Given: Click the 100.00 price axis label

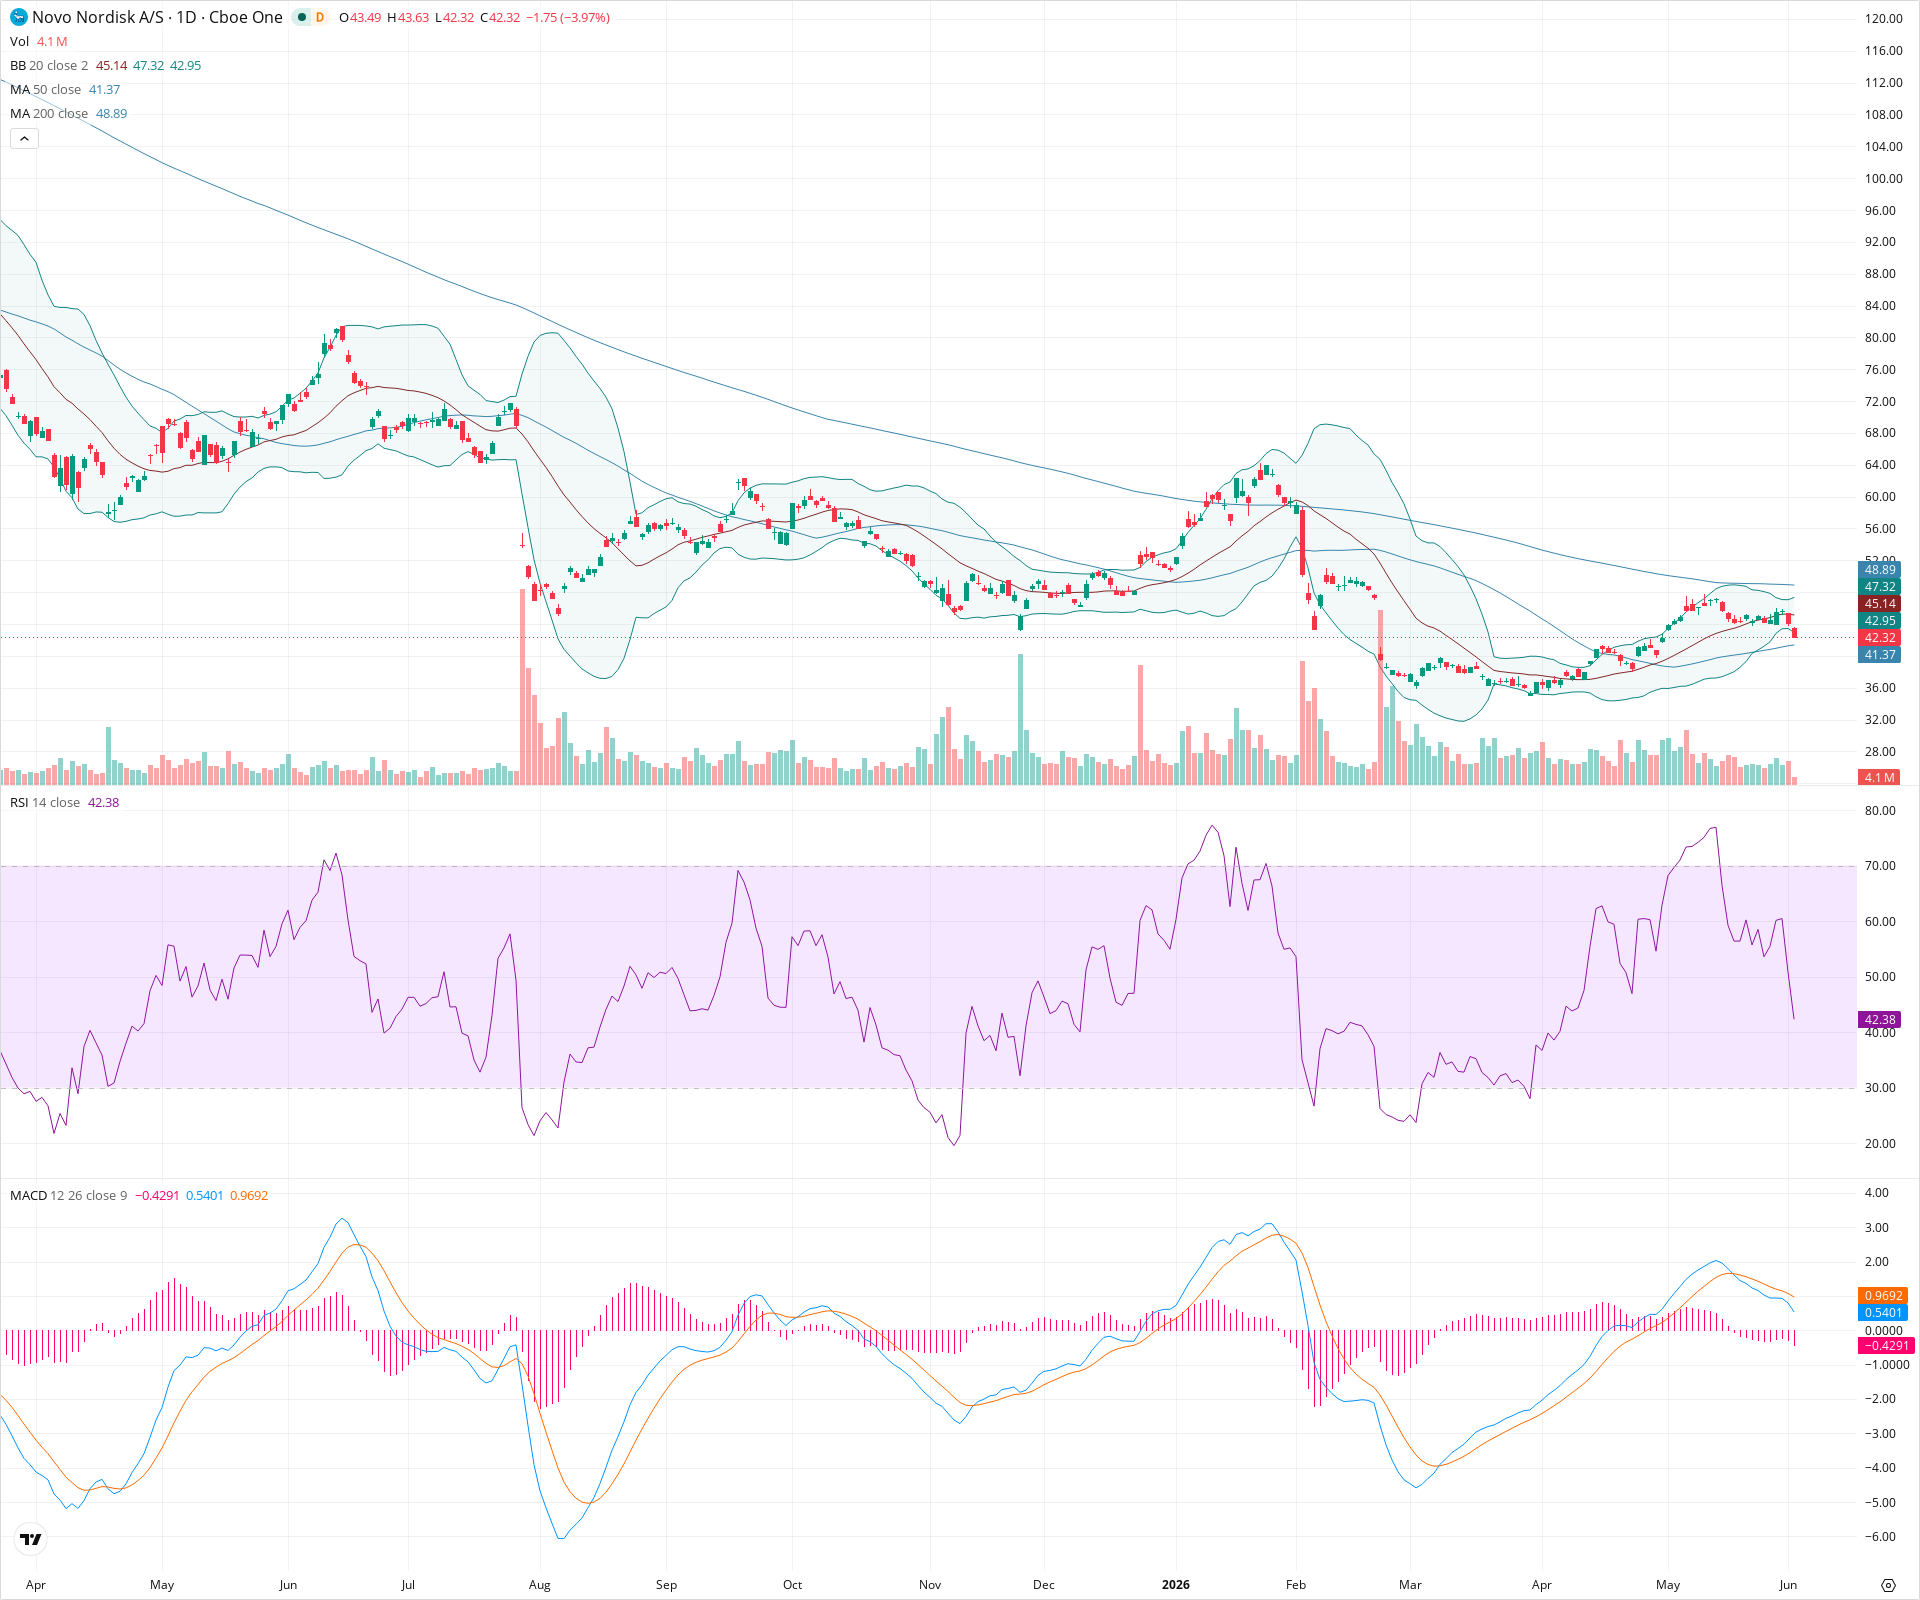Looking at the screenshot, I should coord(1884,179).
